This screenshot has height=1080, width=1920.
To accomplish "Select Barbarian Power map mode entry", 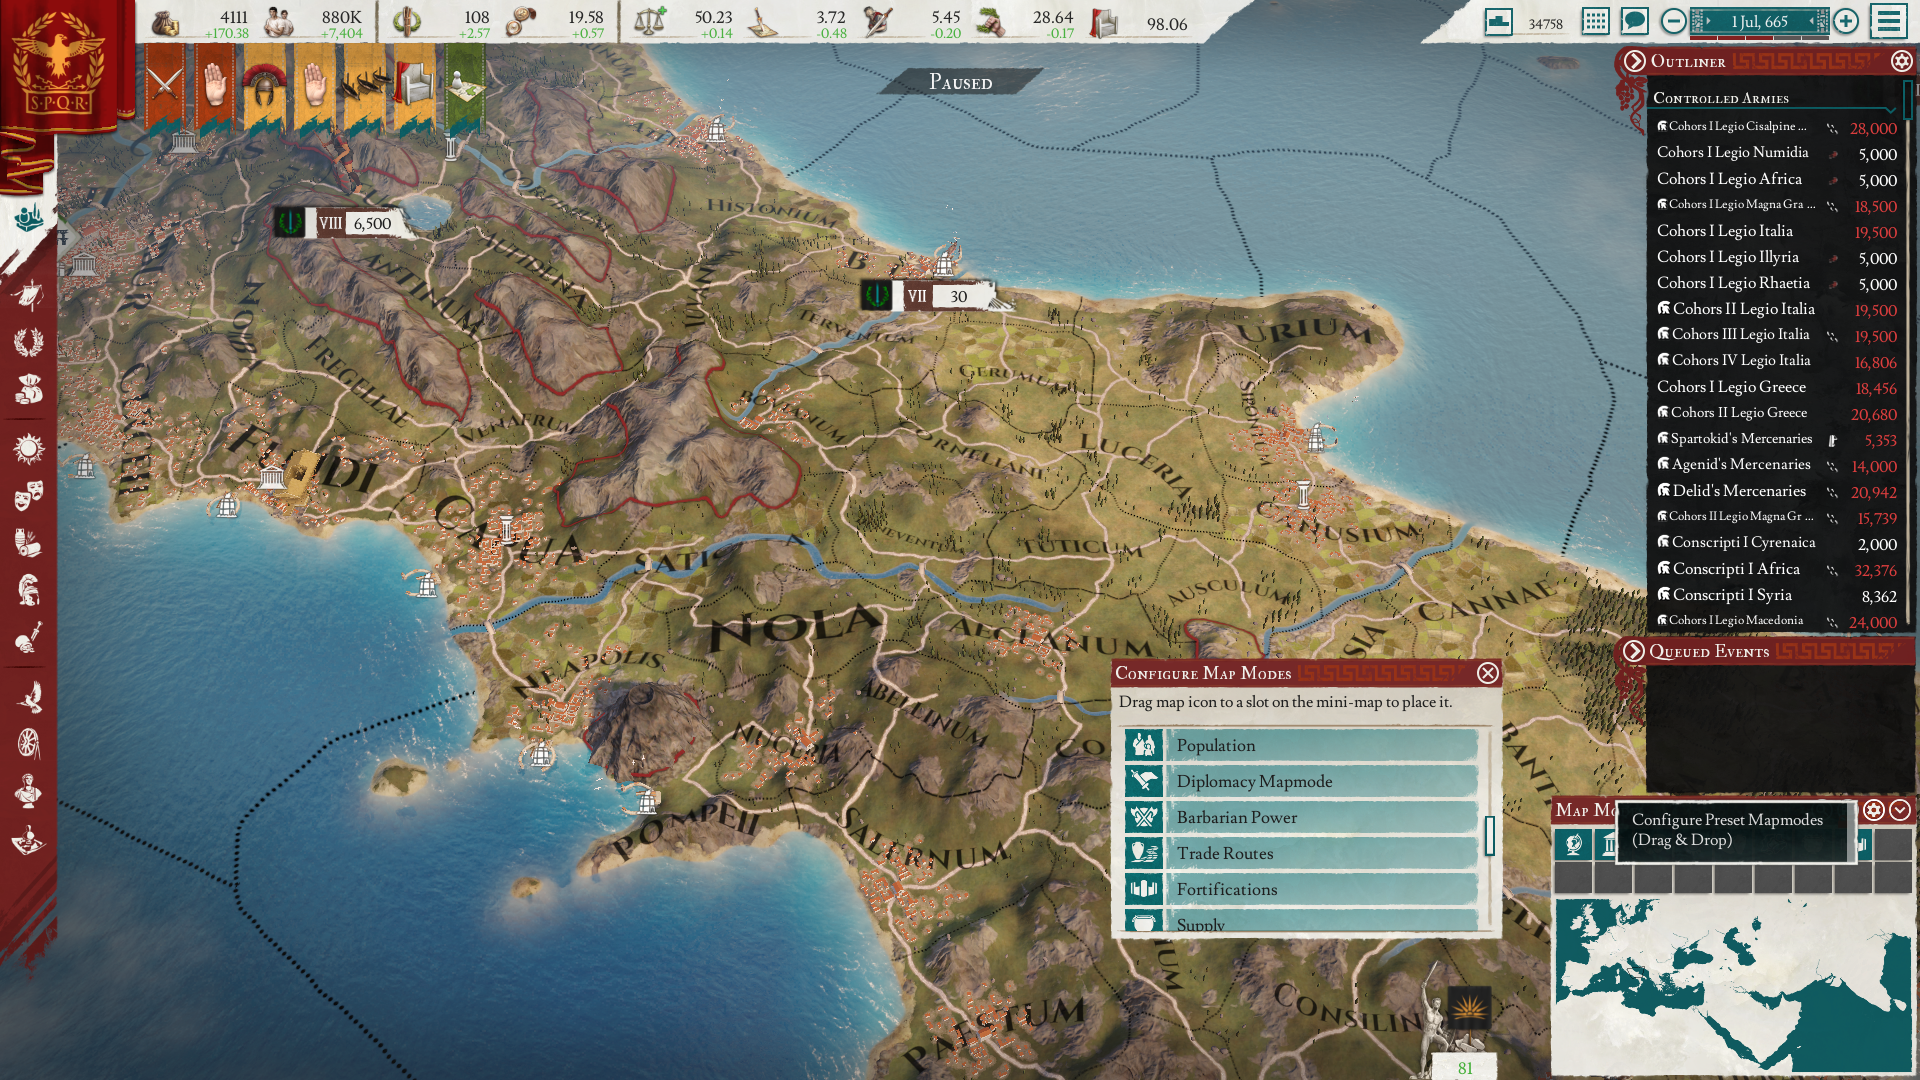I will coord(1302,817).
